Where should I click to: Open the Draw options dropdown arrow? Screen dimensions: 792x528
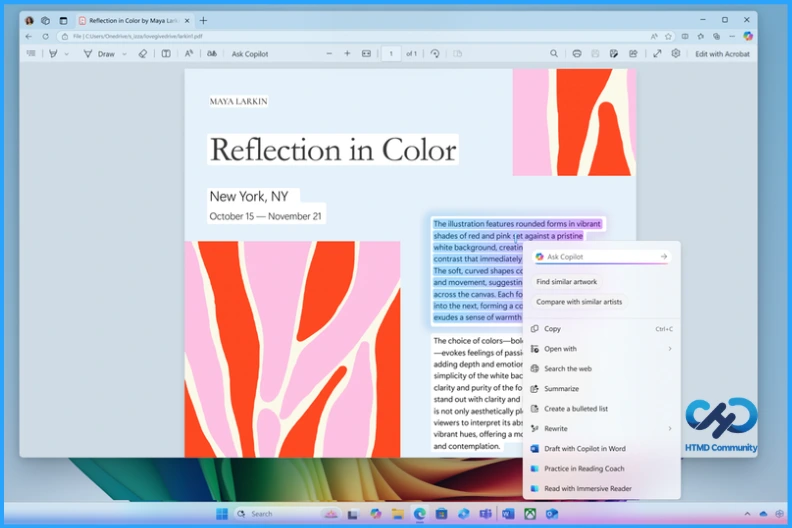[124, 54]
